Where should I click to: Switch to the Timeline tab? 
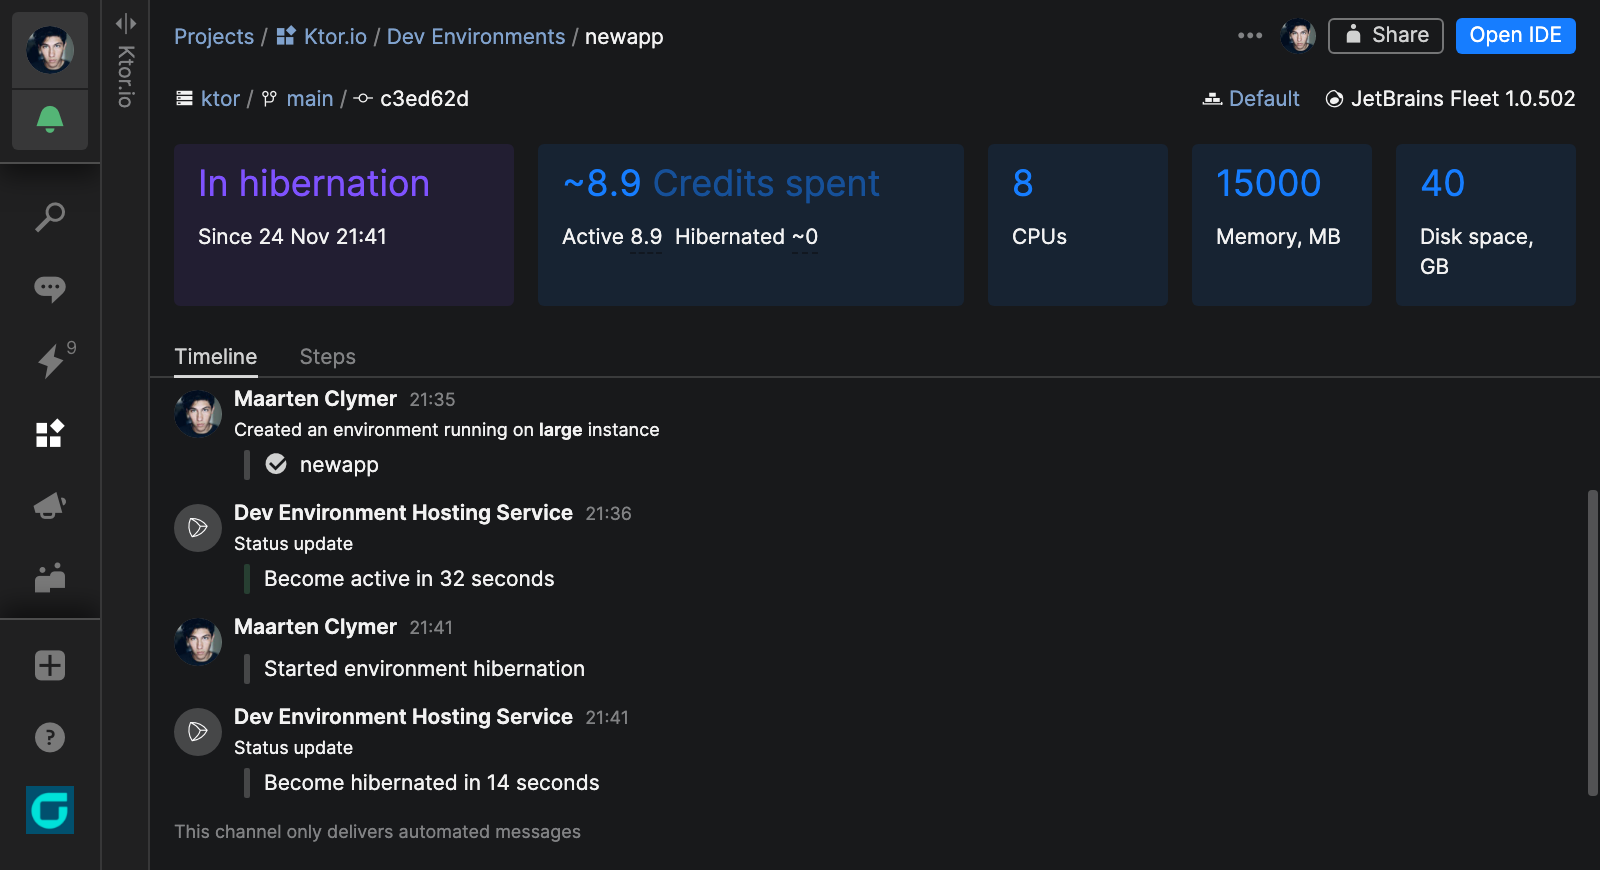(x=216, y=357)
